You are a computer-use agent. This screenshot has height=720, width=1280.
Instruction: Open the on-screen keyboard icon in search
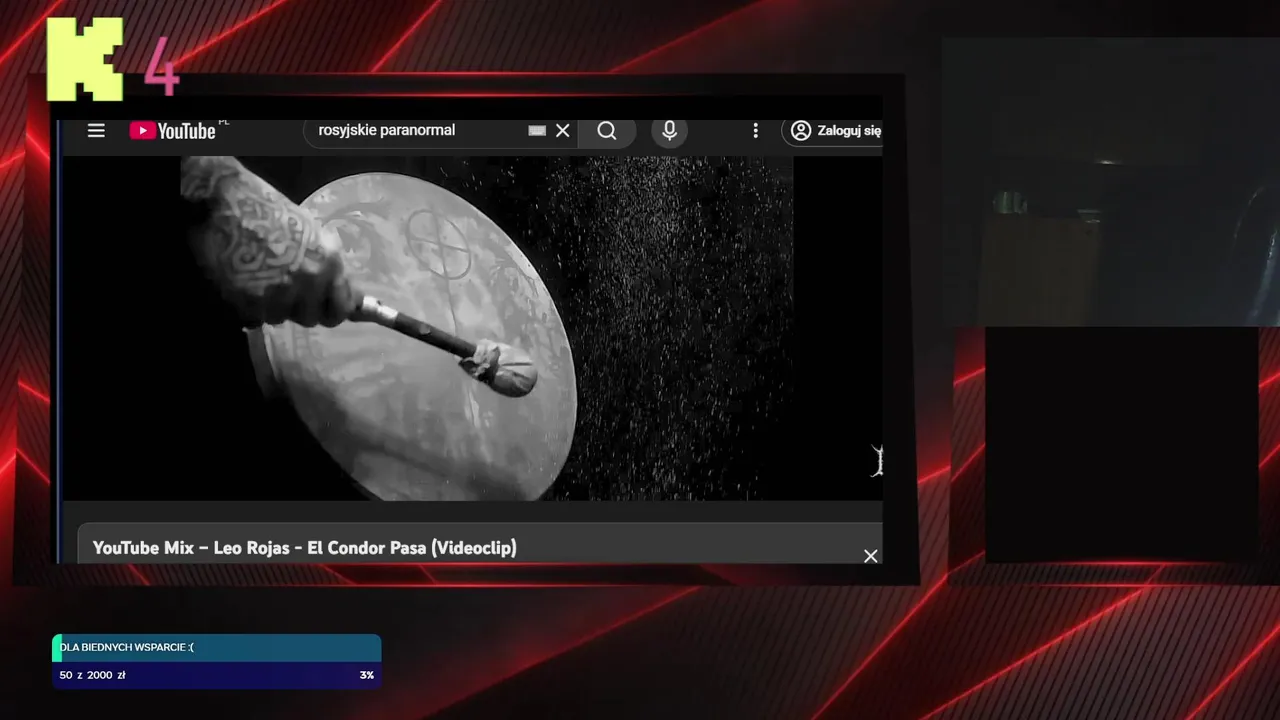tap(537, 130)
